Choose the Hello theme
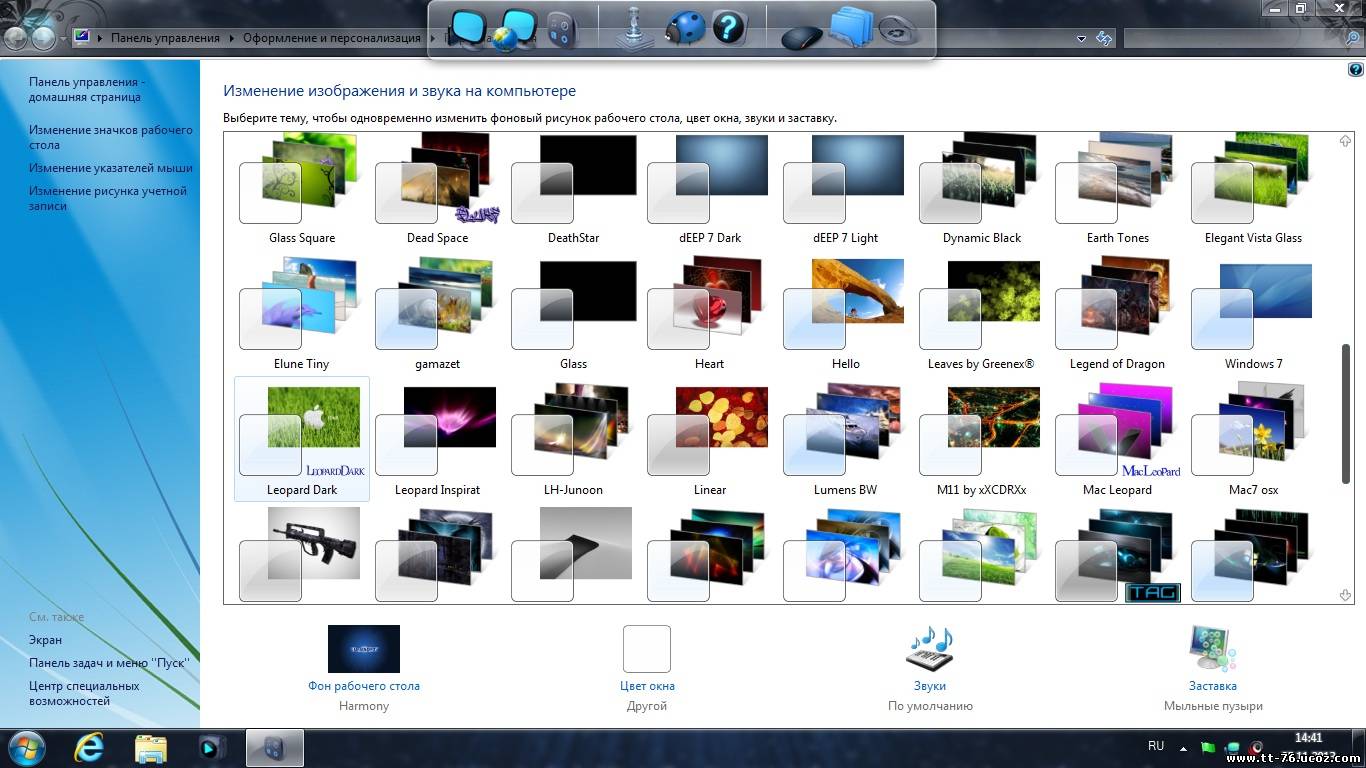The width and height of the screenshot is (1366, 768). 845,314
